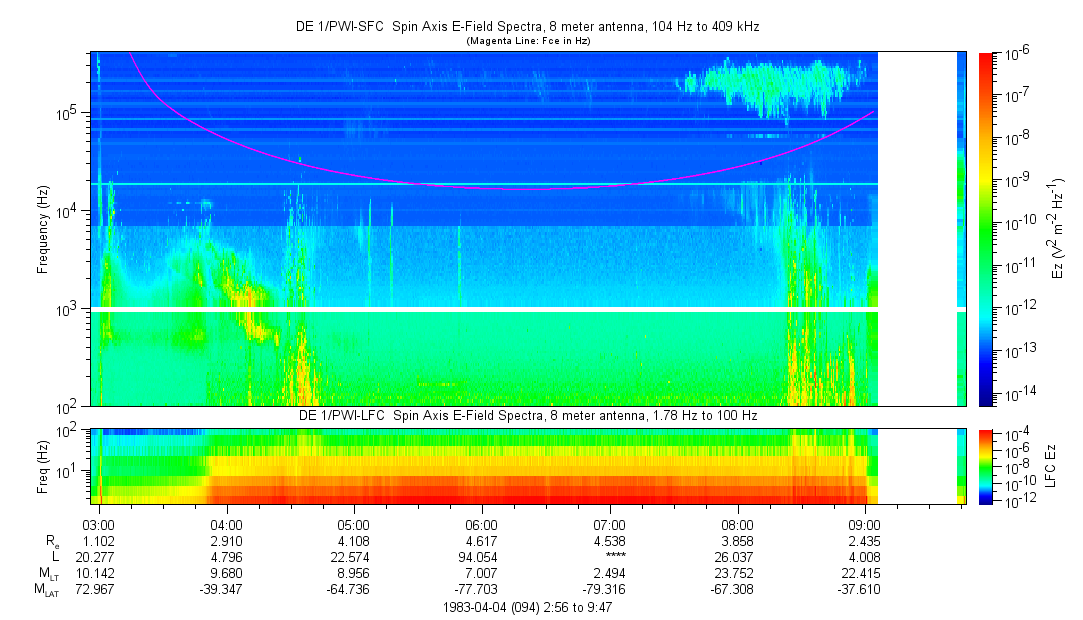Screen dimensions: 1083x620
Task: Click the '****' L value under 07:00
Action: point(615,556)
